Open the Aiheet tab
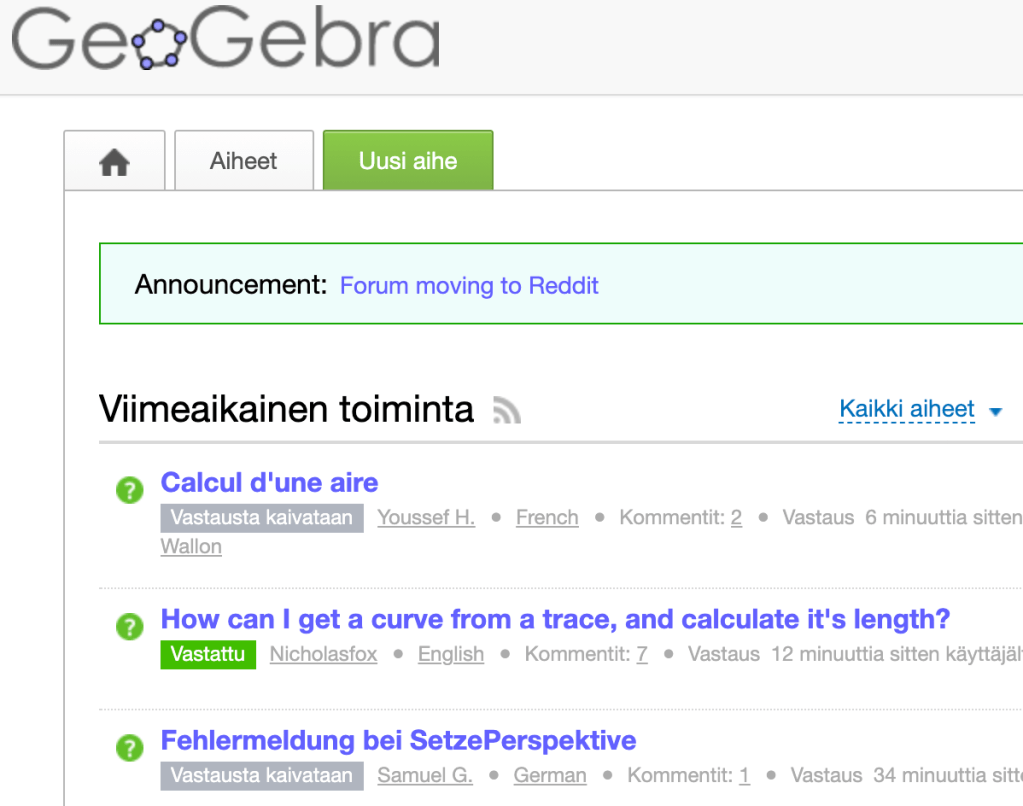 [244, 161]
